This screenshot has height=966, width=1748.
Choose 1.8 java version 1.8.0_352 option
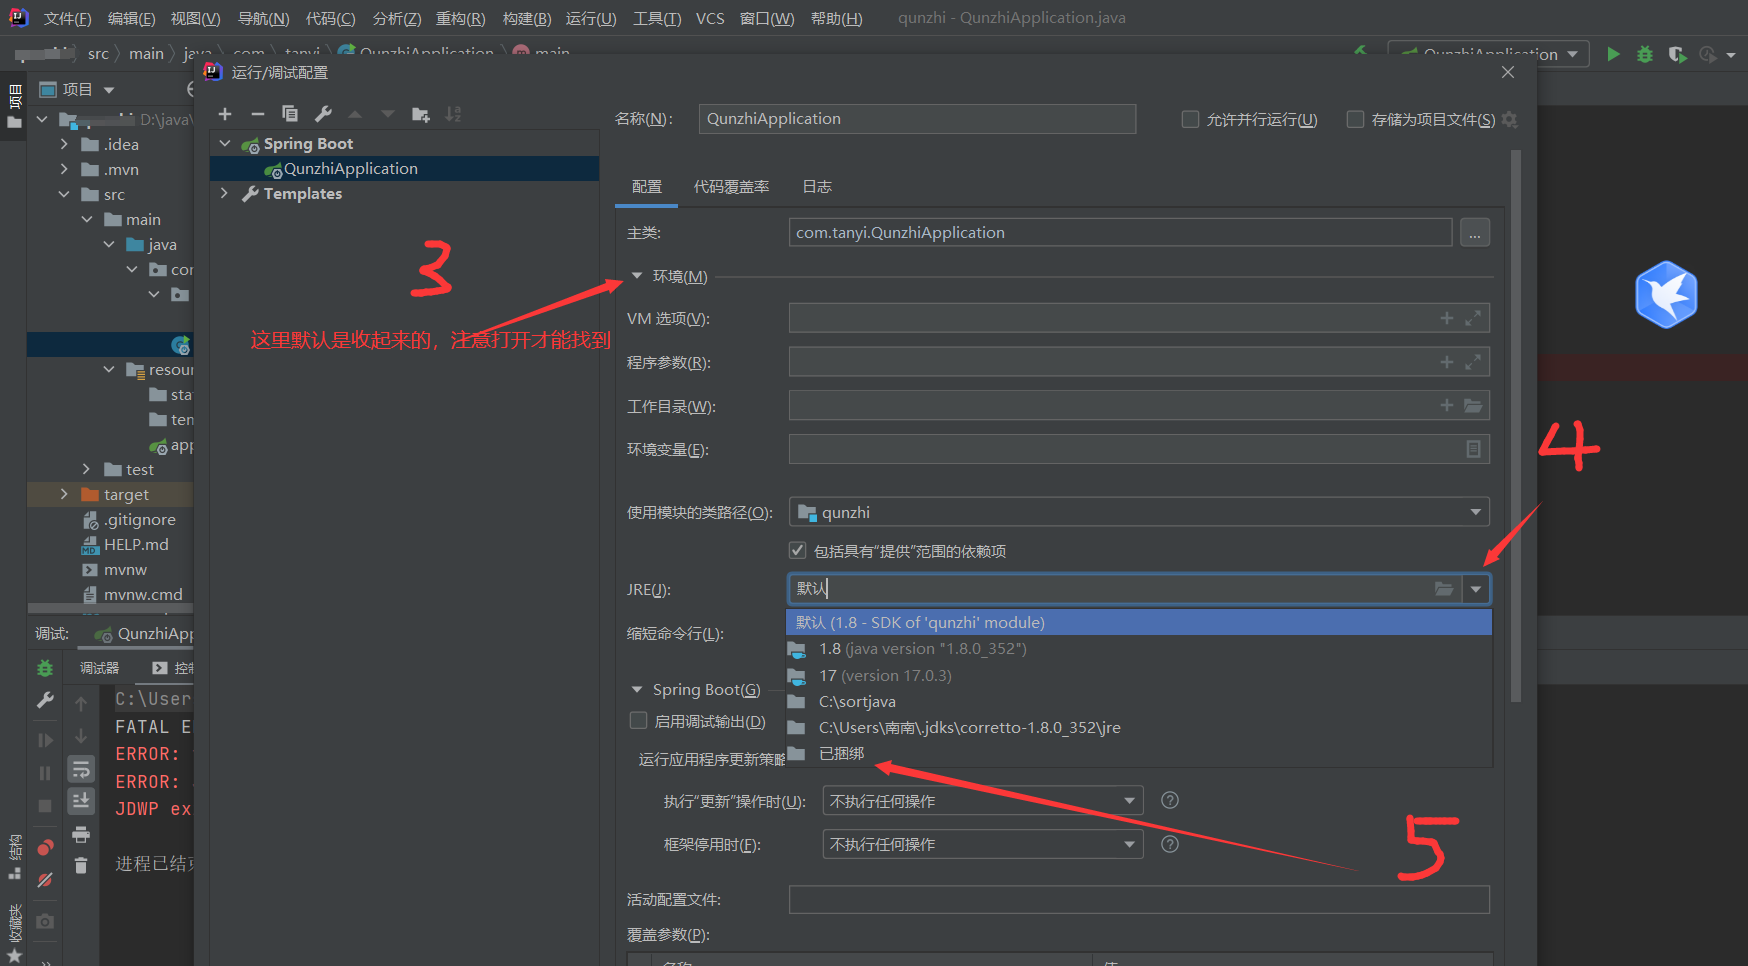tap(1139, 649)
